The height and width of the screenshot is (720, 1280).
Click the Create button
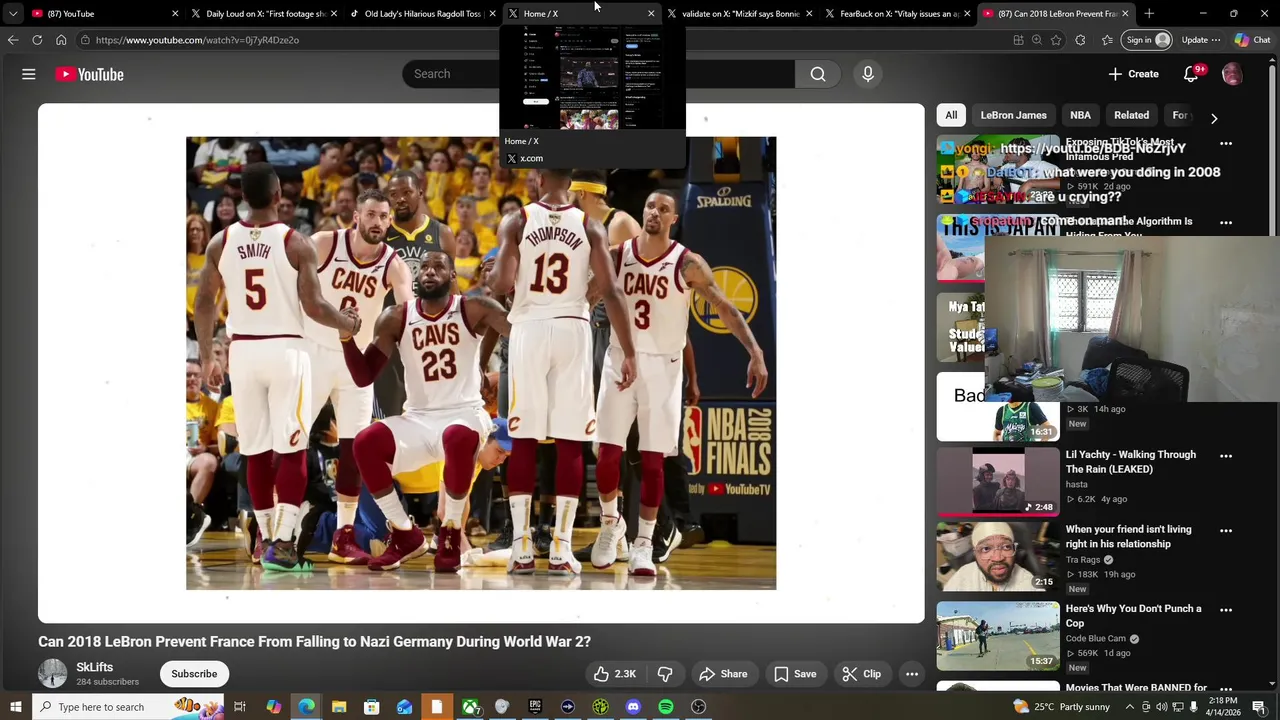coord(1134,74)
